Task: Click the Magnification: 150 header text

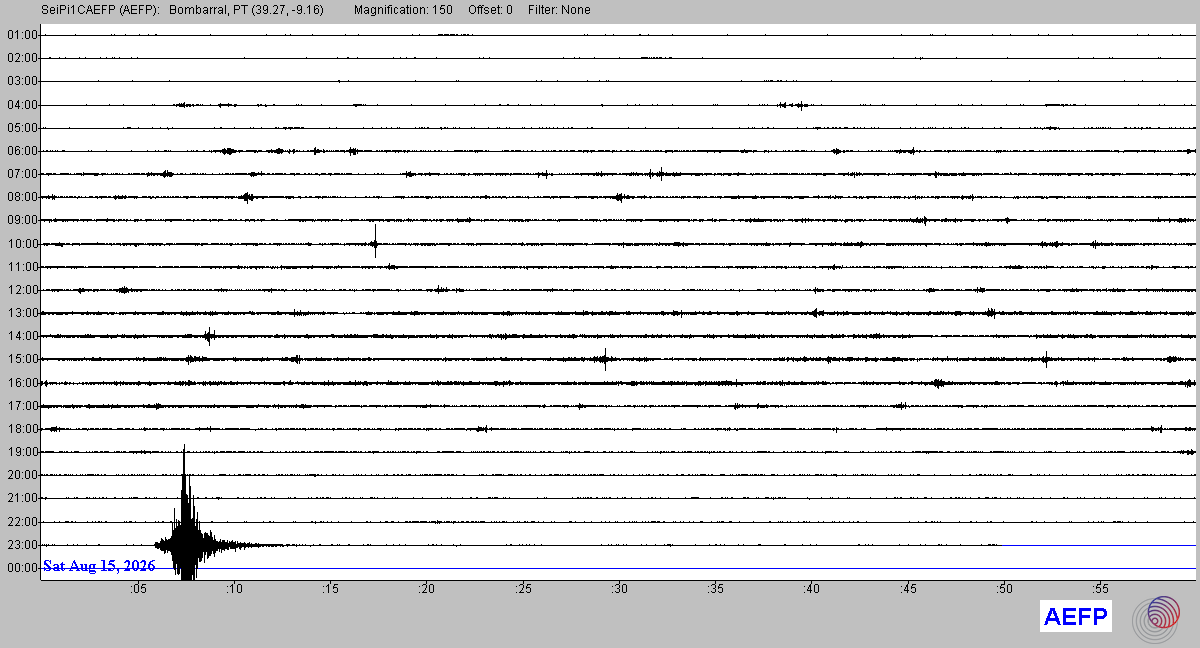Action: click(x=403, y=10)
